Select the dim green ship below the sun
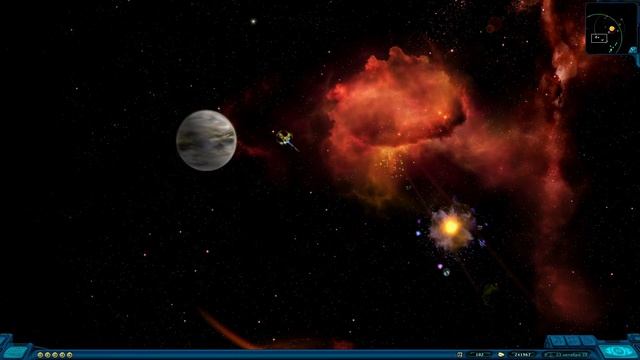 pos(489,293)
